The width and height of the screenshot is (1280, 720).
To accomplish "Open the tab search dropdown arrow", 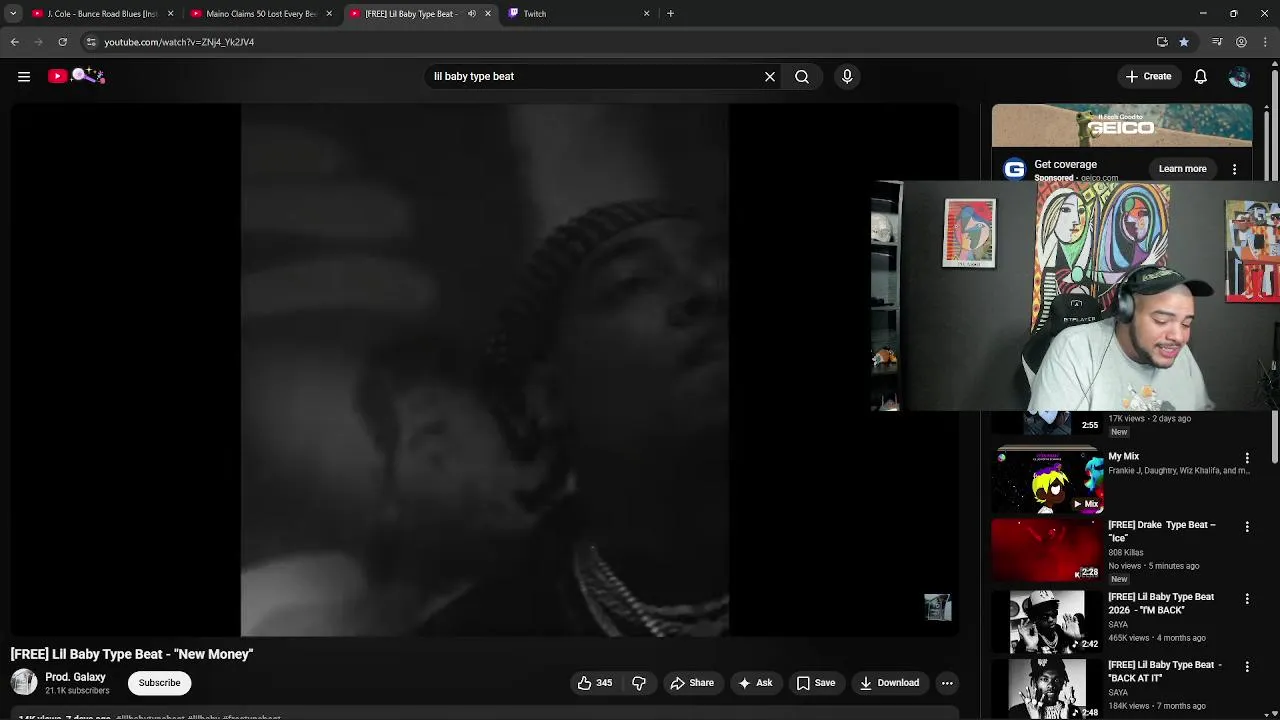I will [x=13, y=14].
